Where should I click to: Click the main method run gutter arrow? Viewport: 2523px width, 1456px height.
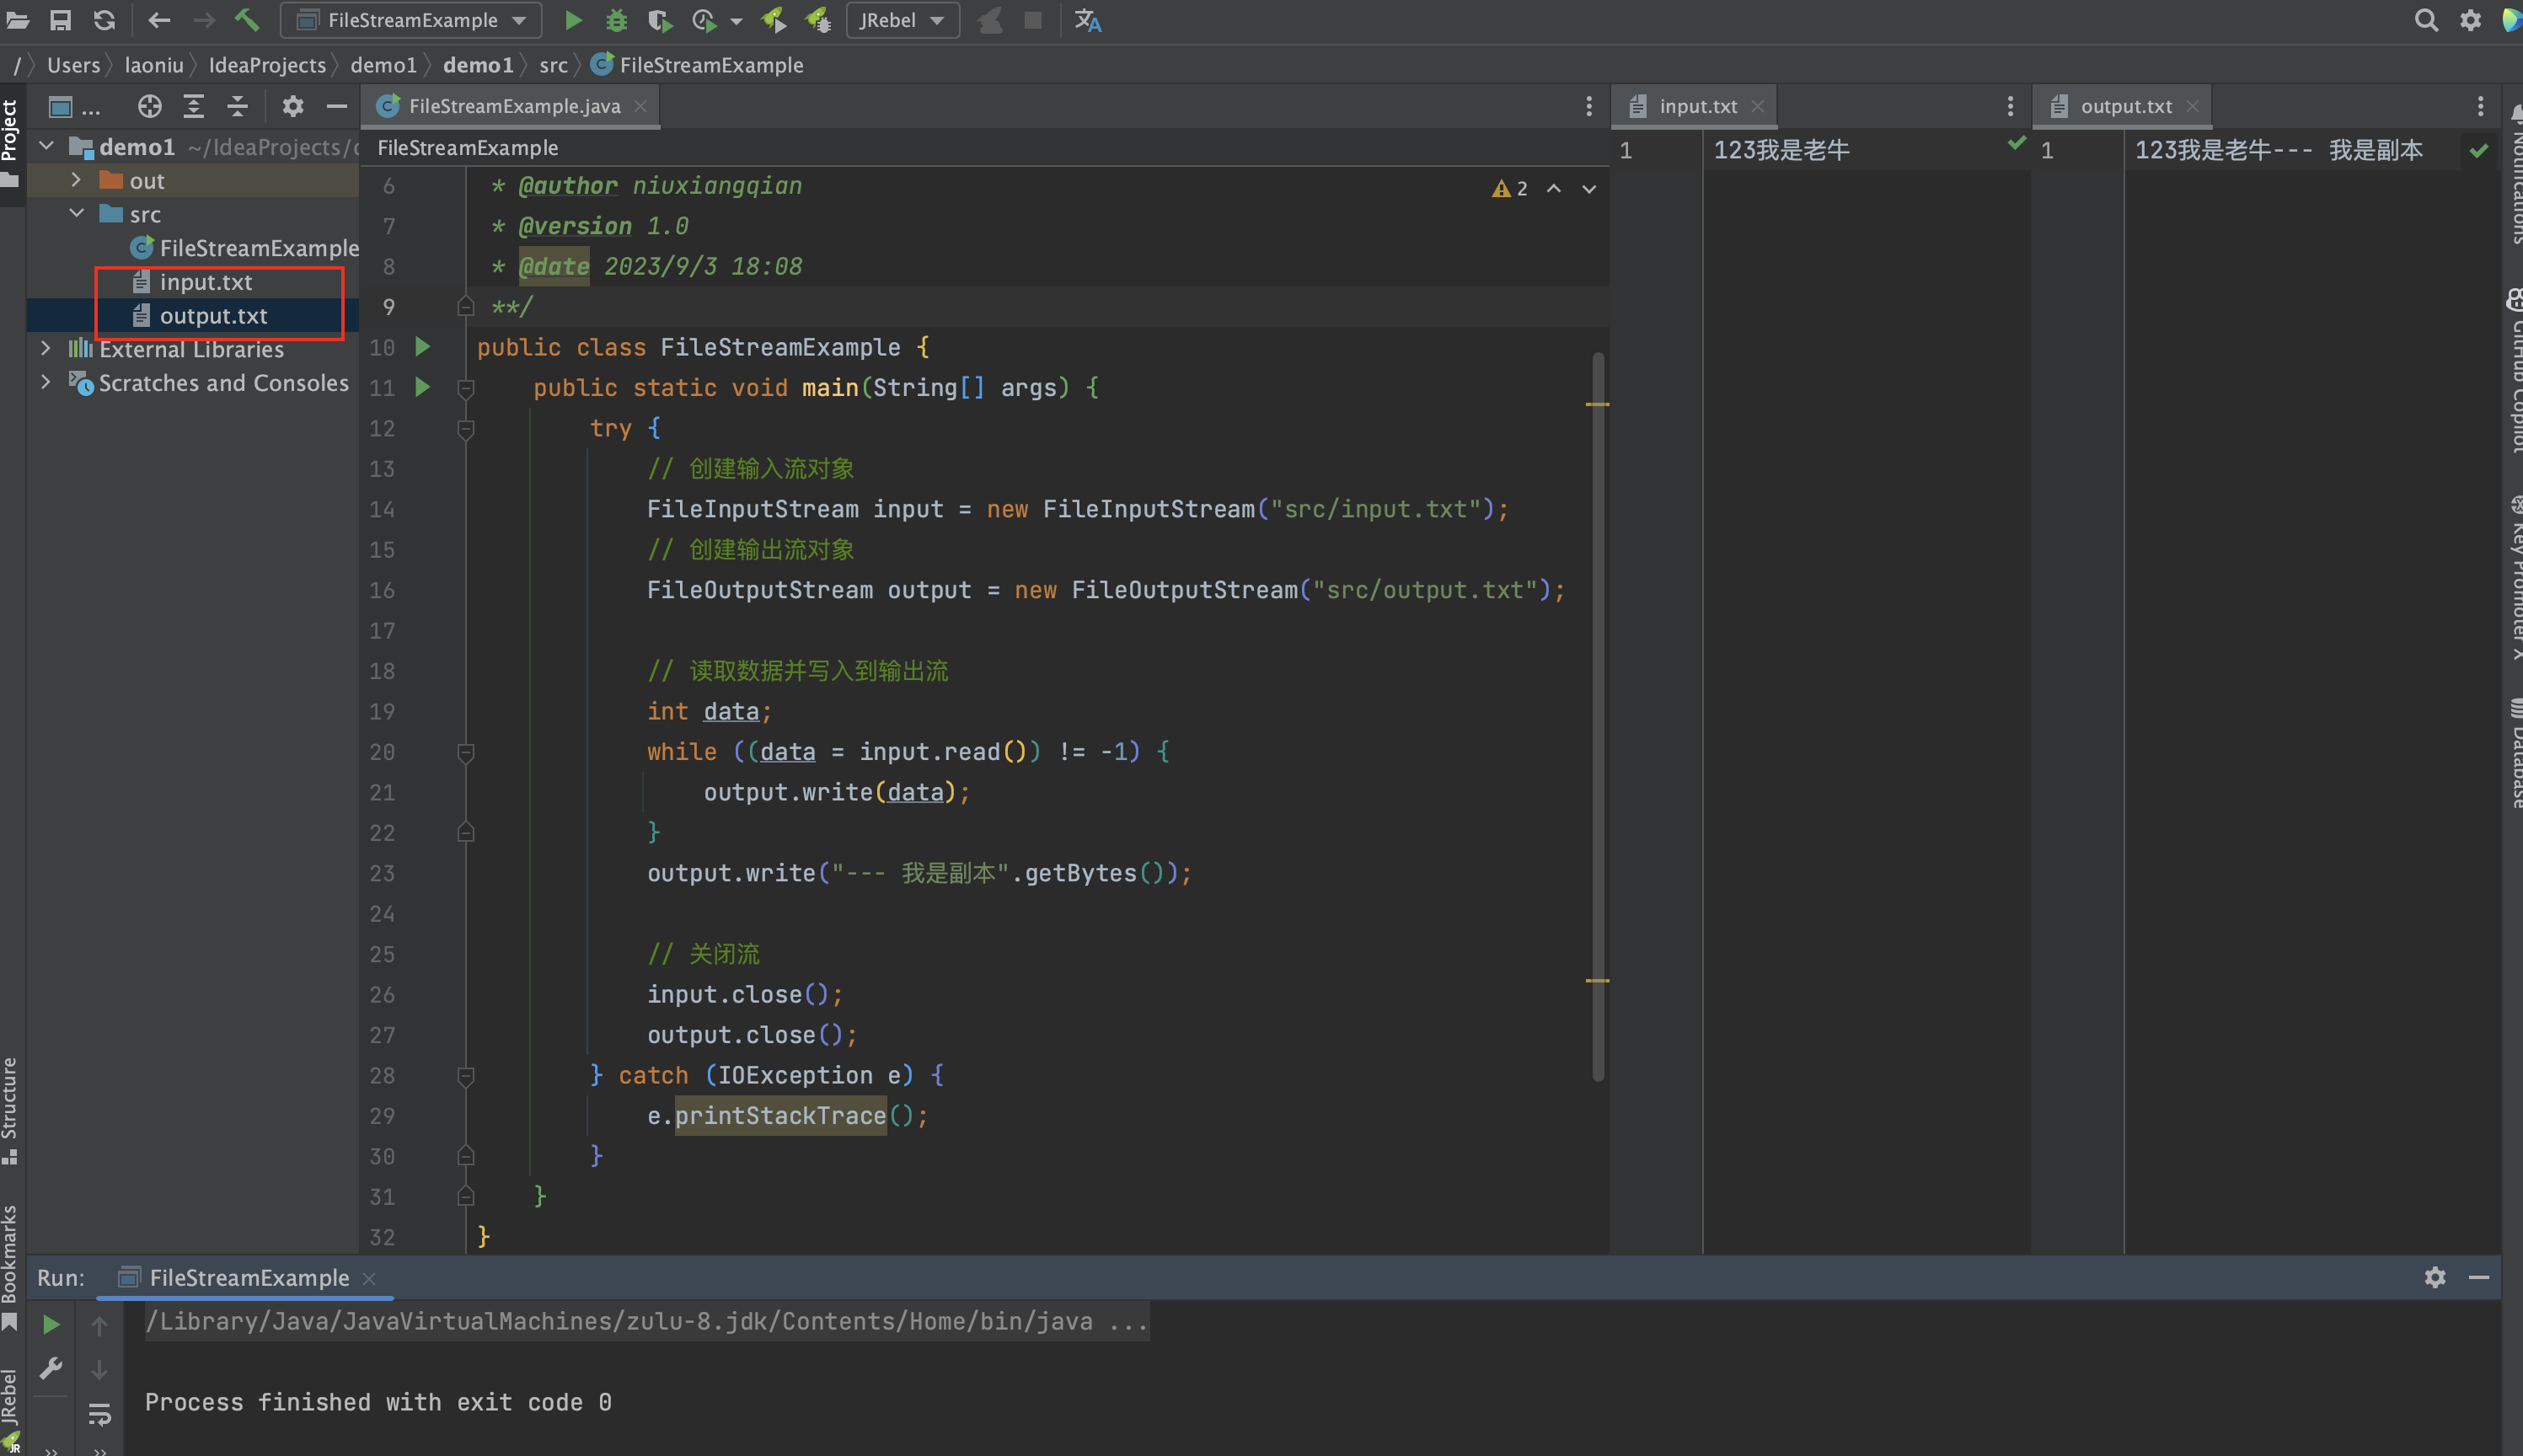click(x=423, y=388)
